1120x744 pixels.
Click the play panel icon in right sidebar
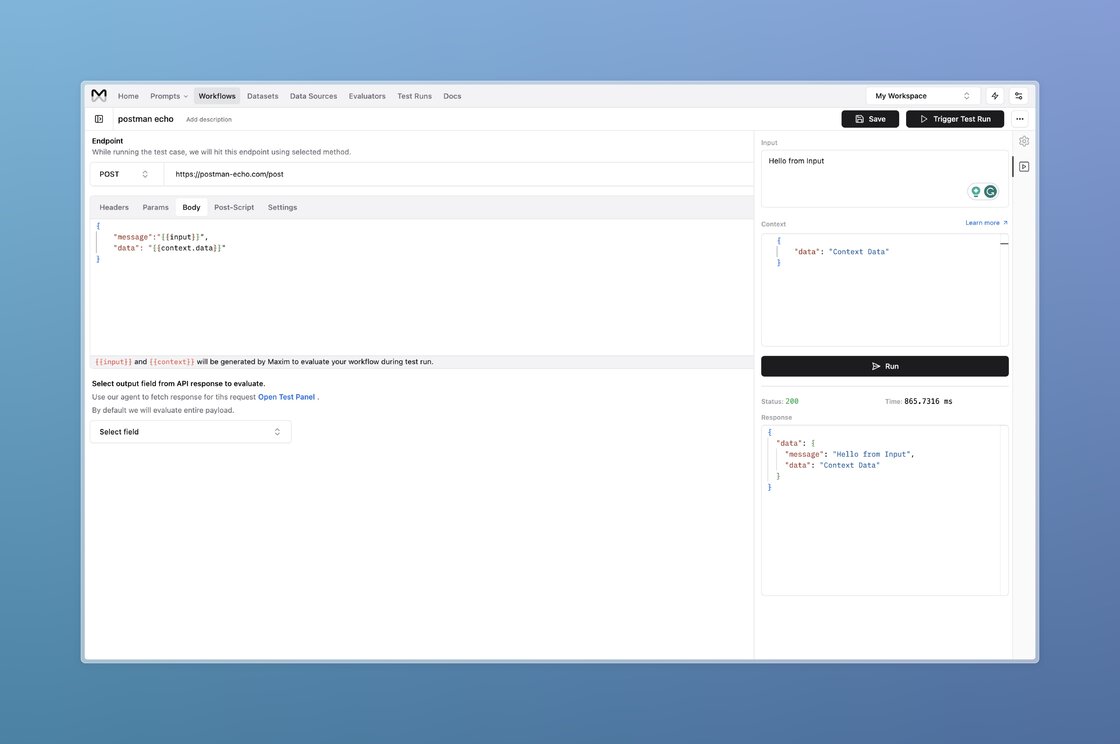pos(1024,166)
